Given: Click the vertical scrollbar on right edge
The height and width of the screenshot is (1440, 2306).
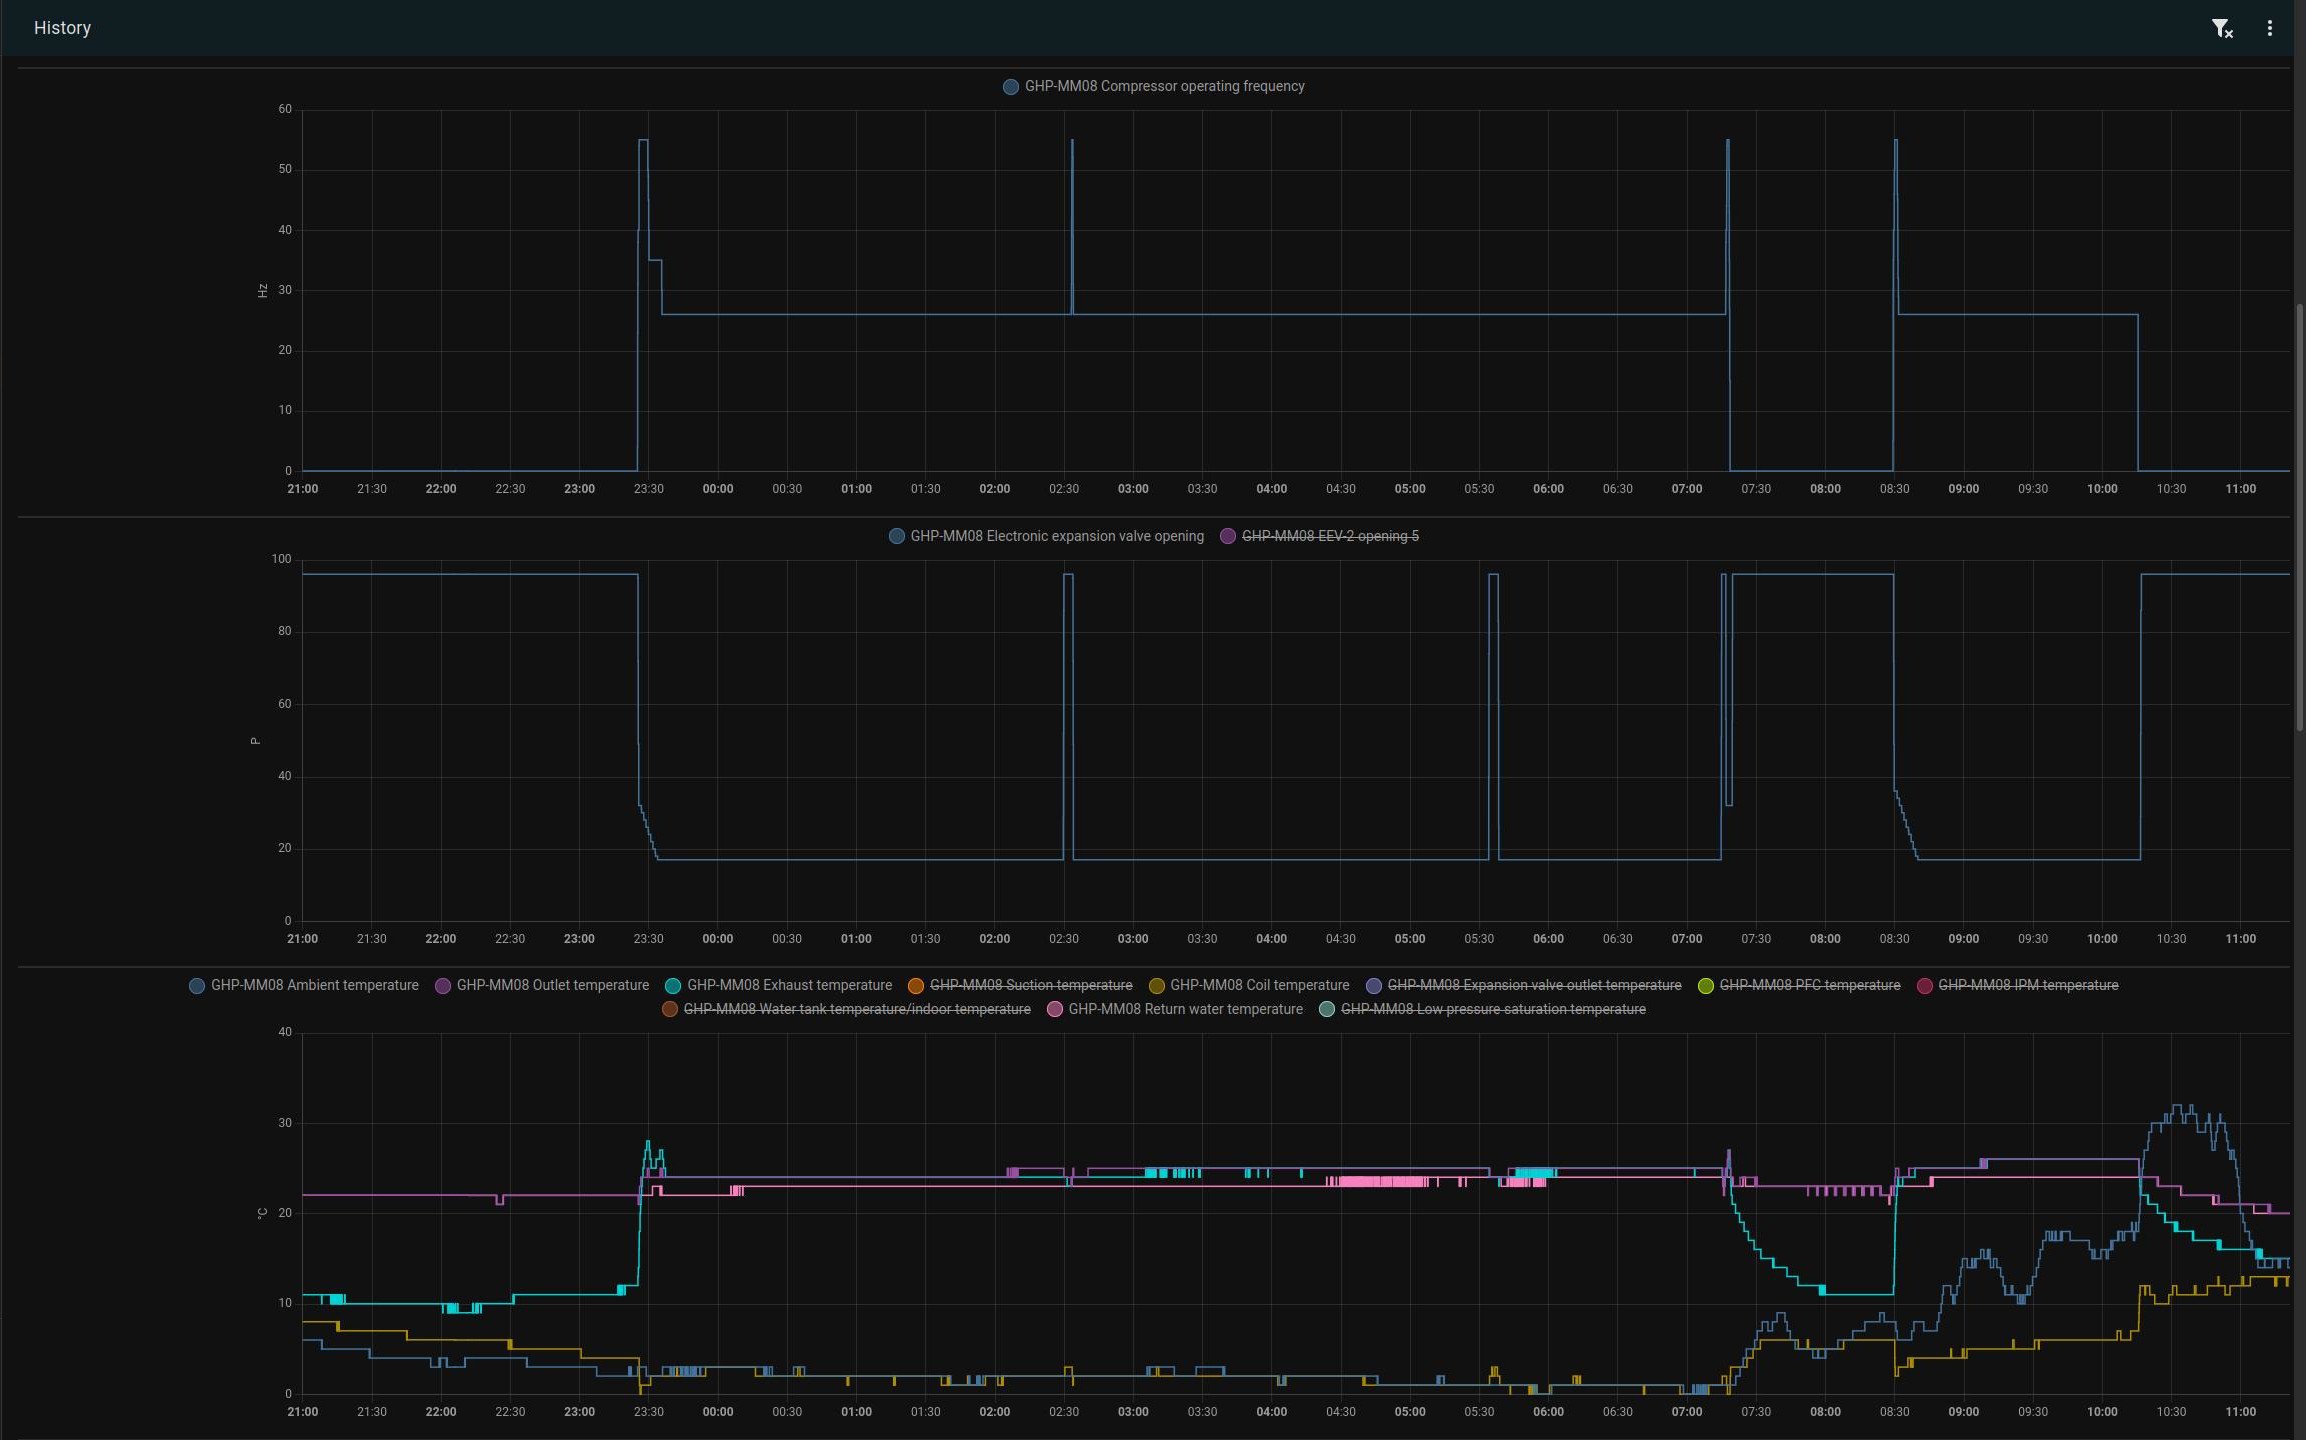Looking at the screenshot, I should [2299, 515].
